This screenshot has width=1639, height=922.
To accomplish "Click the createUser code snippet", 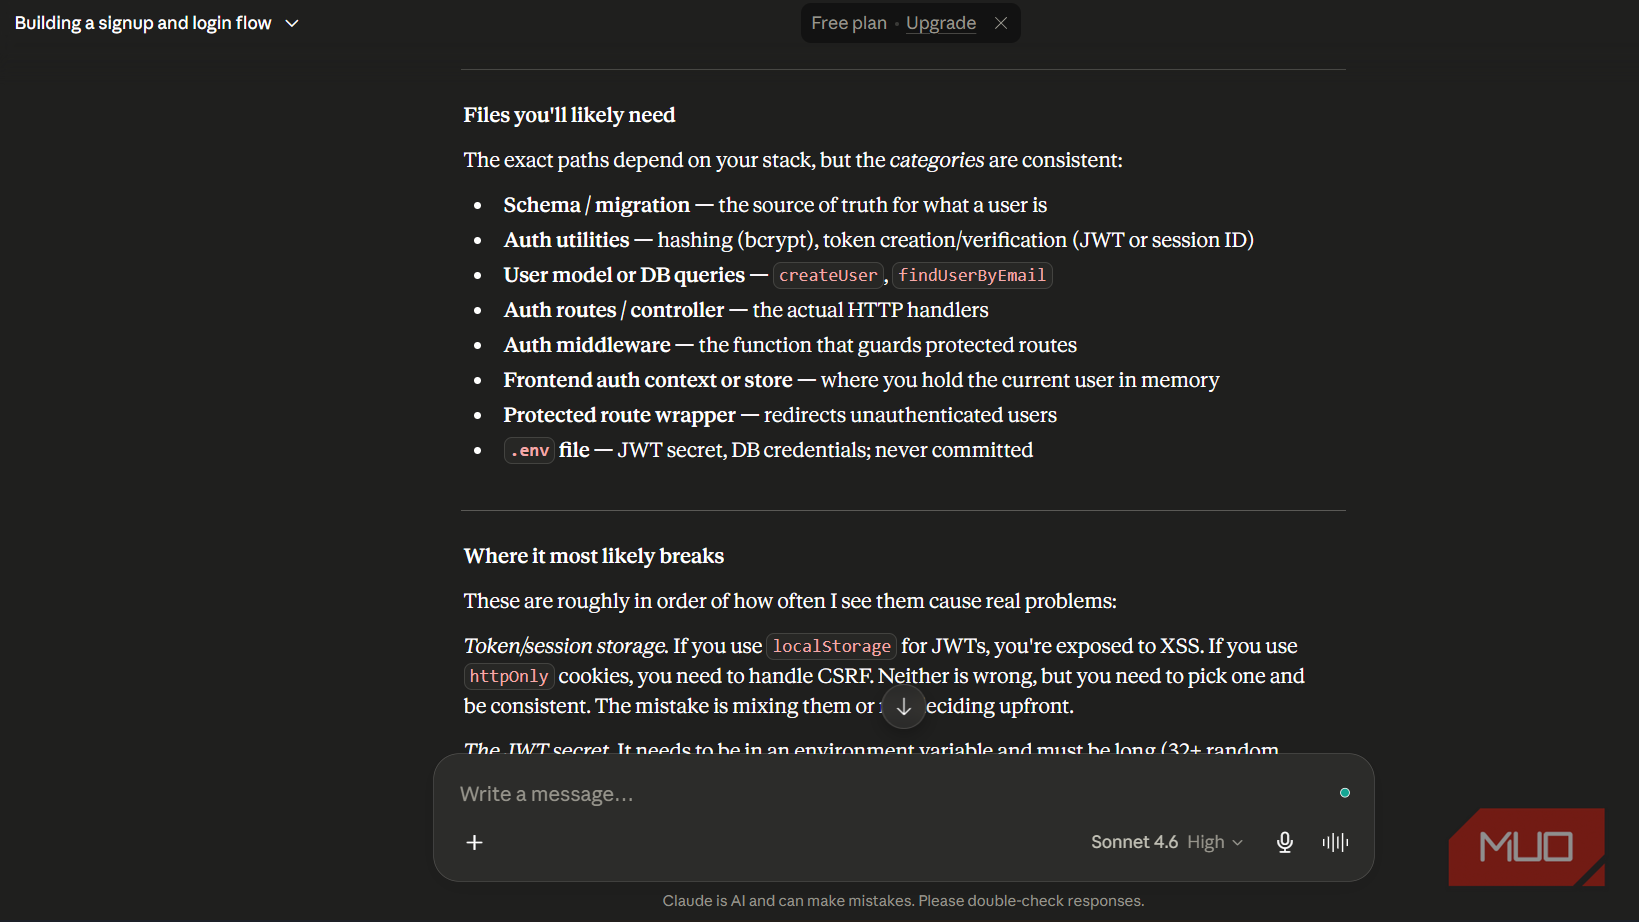I will tap(828, 275).
